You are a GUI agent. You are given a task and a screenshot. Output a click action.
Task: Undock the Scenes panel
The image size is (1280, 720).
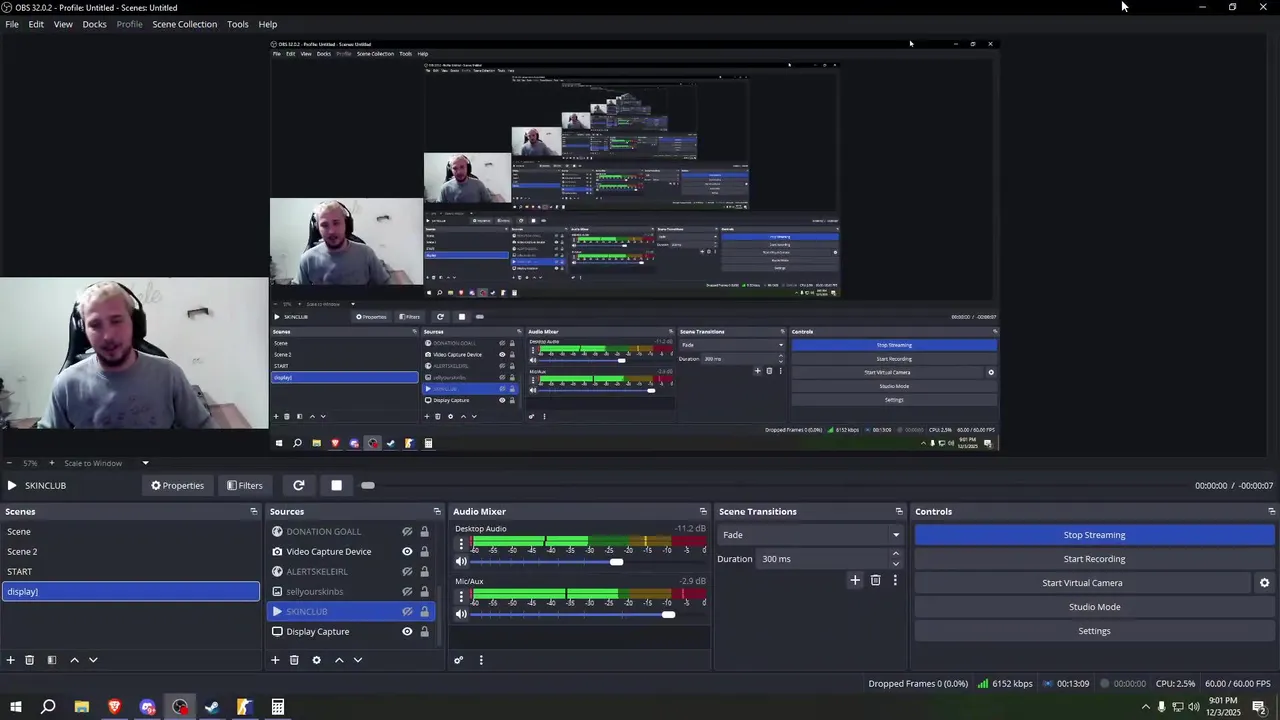(x=254, y=511)
